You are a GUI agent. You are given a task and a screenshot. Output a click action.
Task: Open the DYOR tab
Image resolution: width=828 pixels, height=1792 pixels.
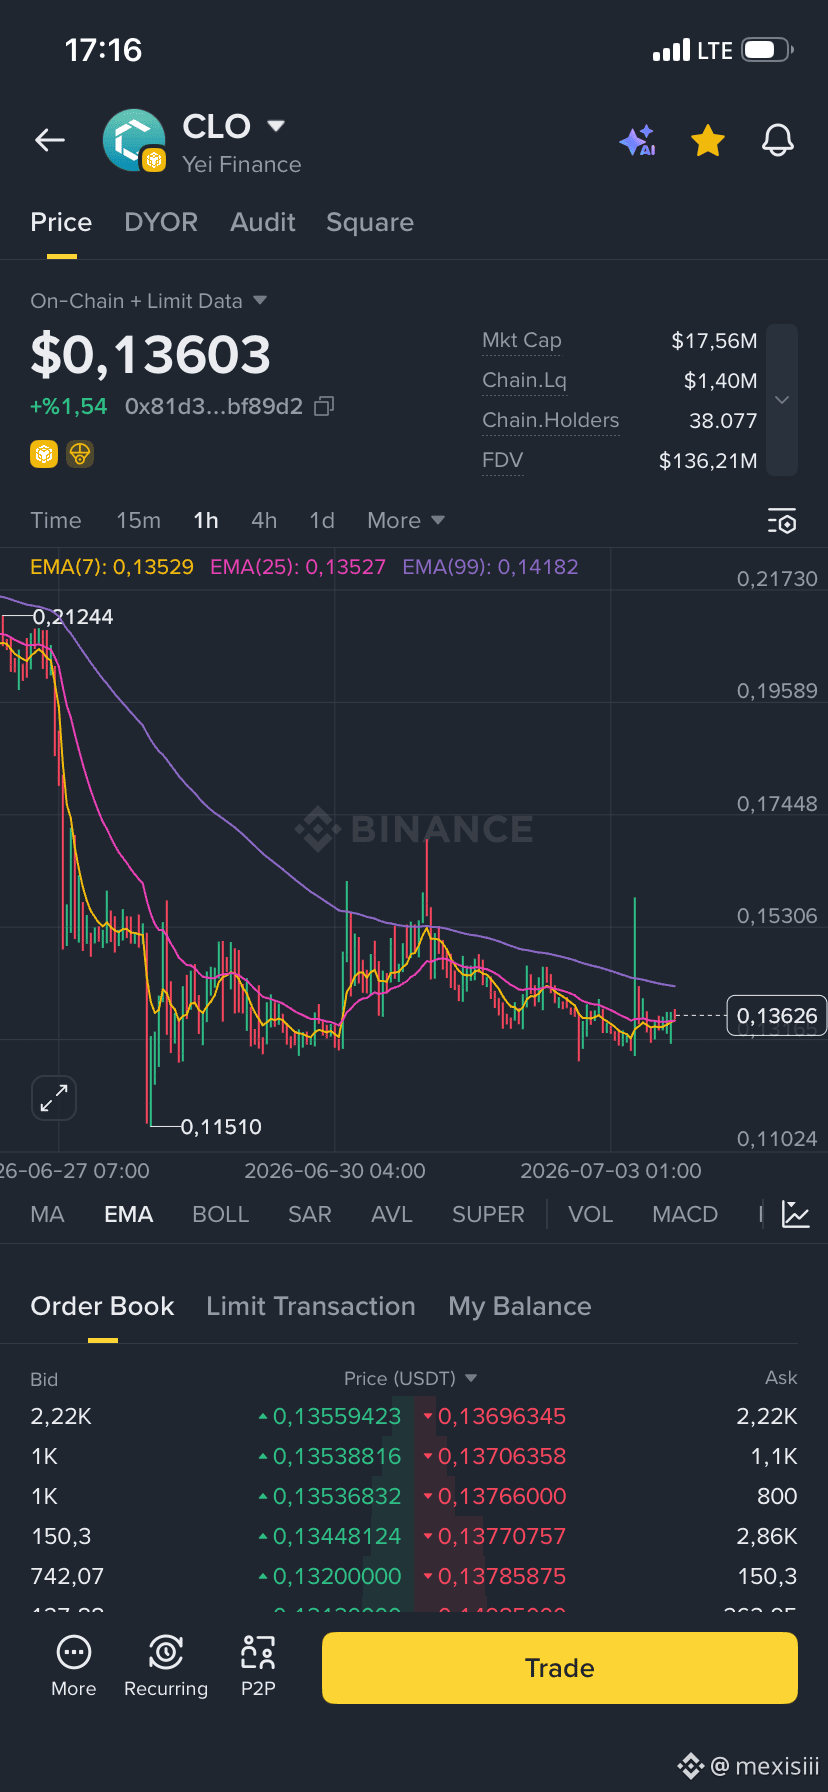161,222
